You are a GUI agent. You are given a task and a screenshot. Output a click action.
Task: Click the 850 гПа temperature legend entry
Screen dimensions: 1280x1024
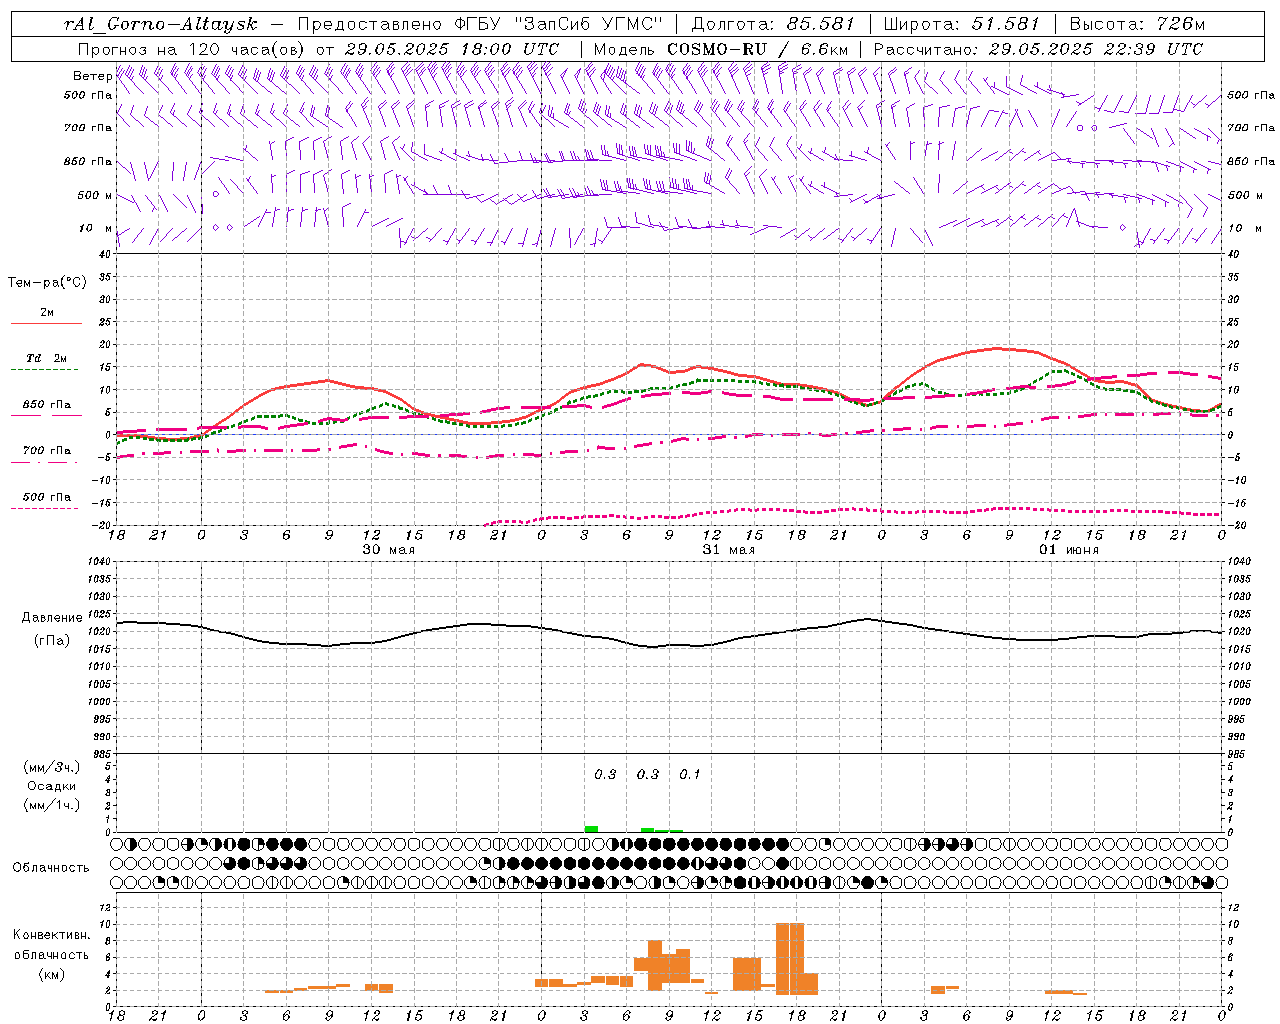tap(46, 408)
